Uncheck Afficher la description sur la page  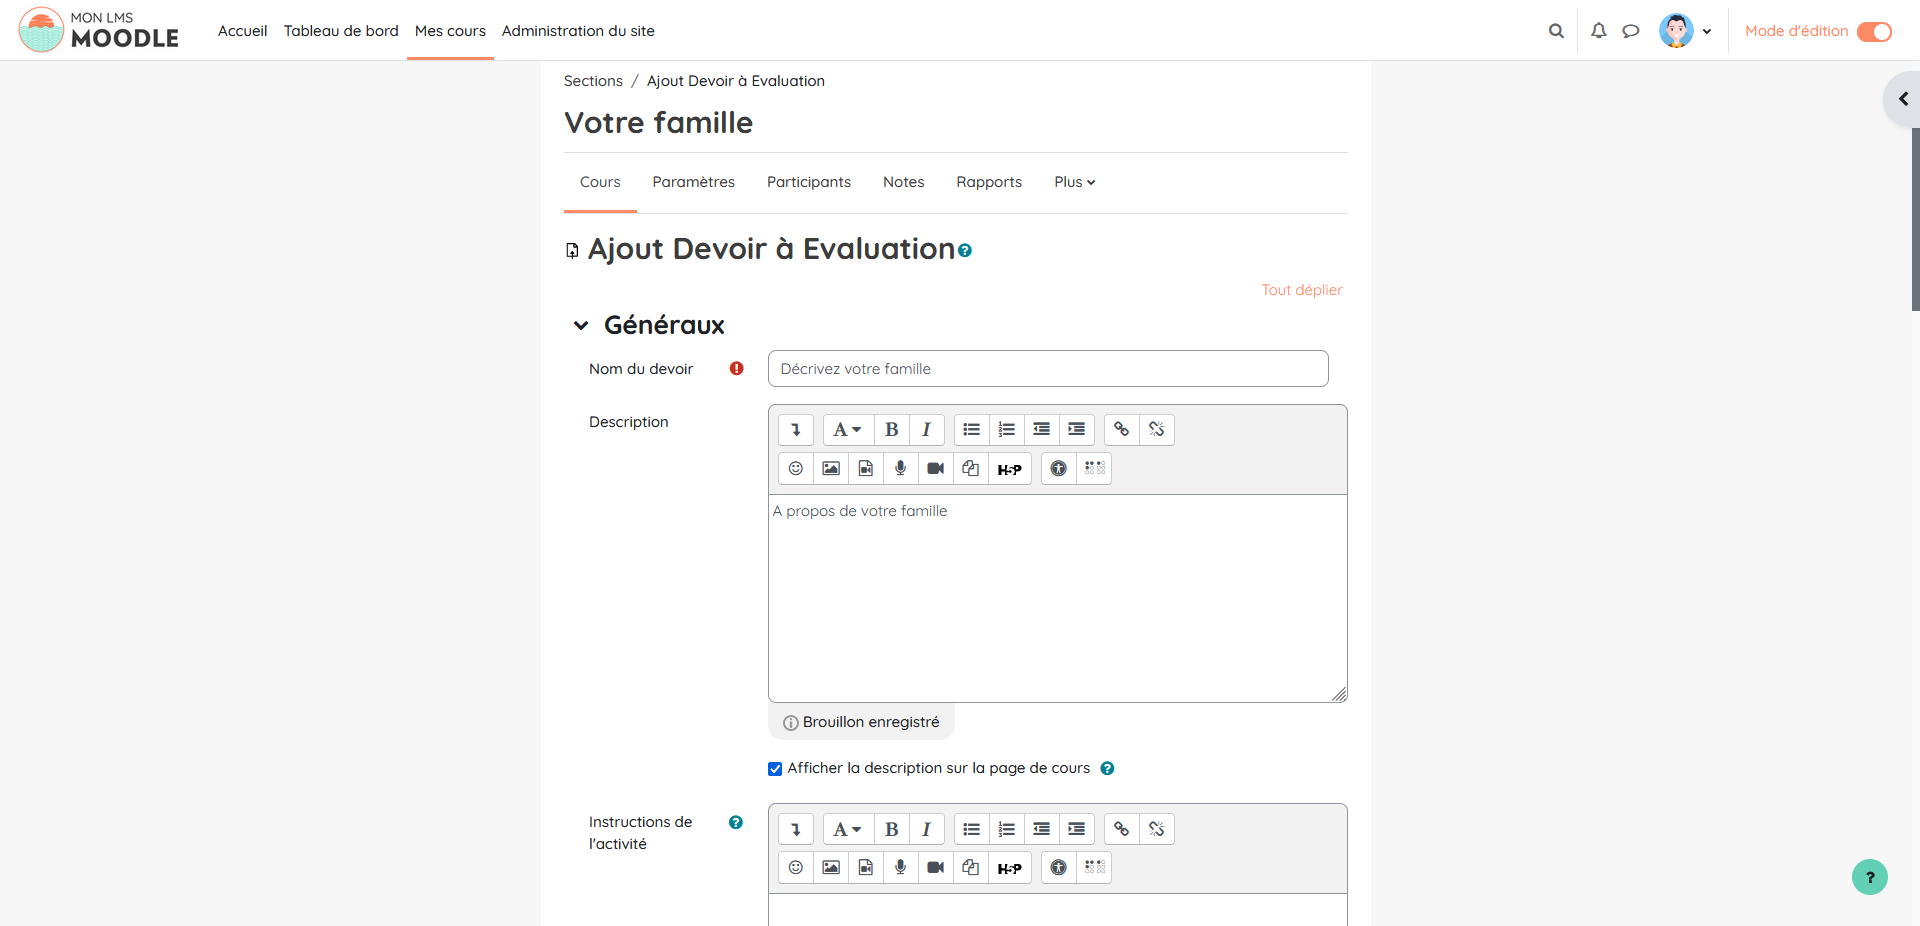(x=775, y=769)
